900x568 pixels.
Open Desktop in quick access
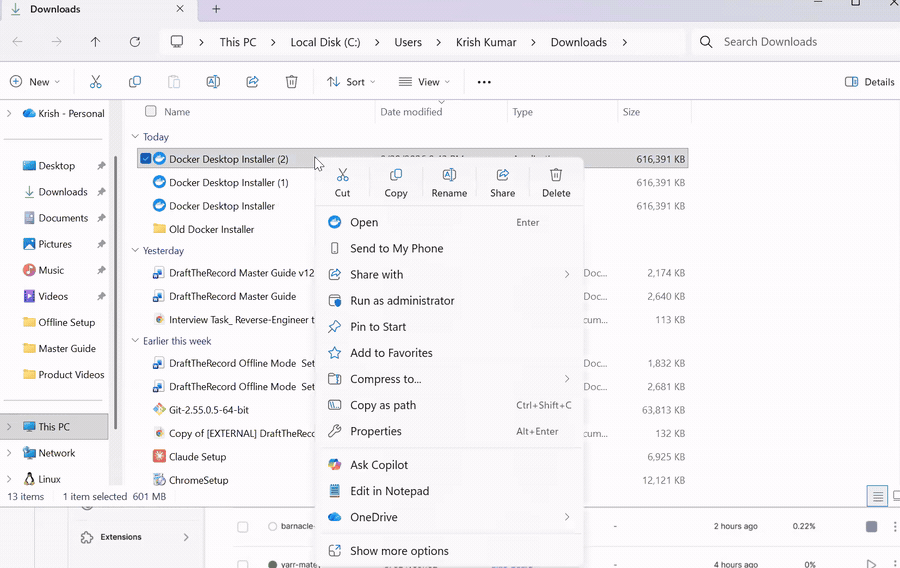click(56, 166)
